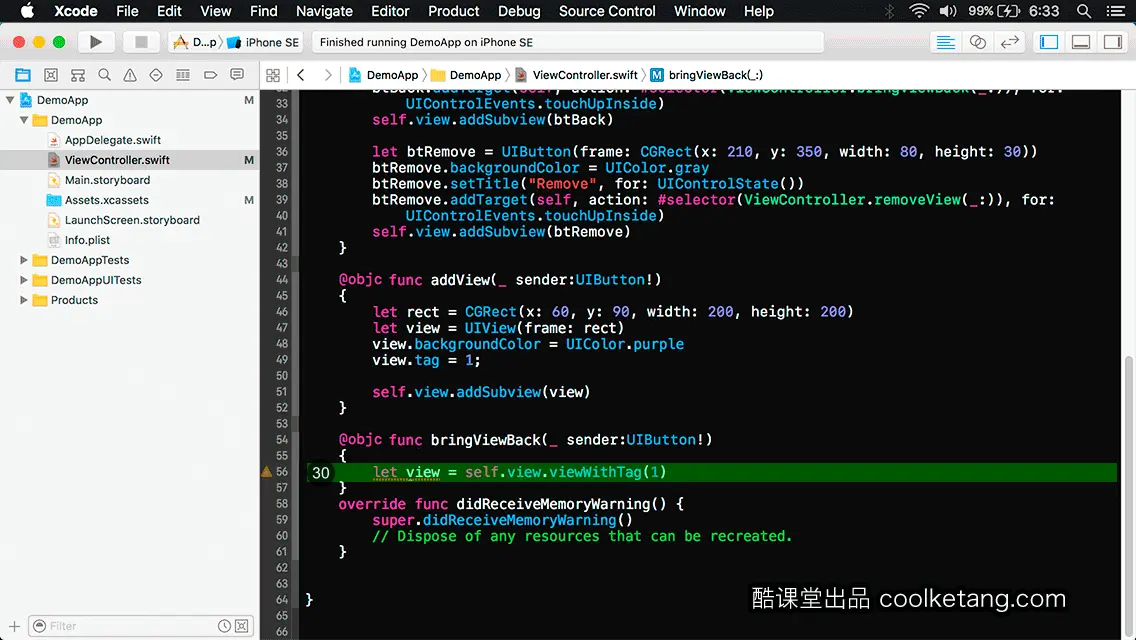Open the volume control in menu bar
This screenshot has height=640, width=1136.
point(948,11)
